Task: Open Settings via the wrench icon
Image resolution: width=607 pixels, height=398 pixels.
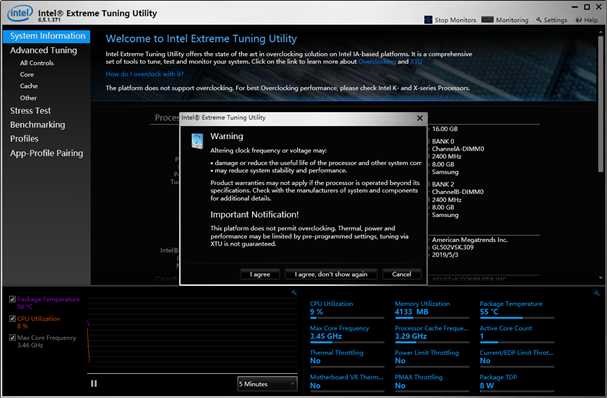Action: [539, 20]
